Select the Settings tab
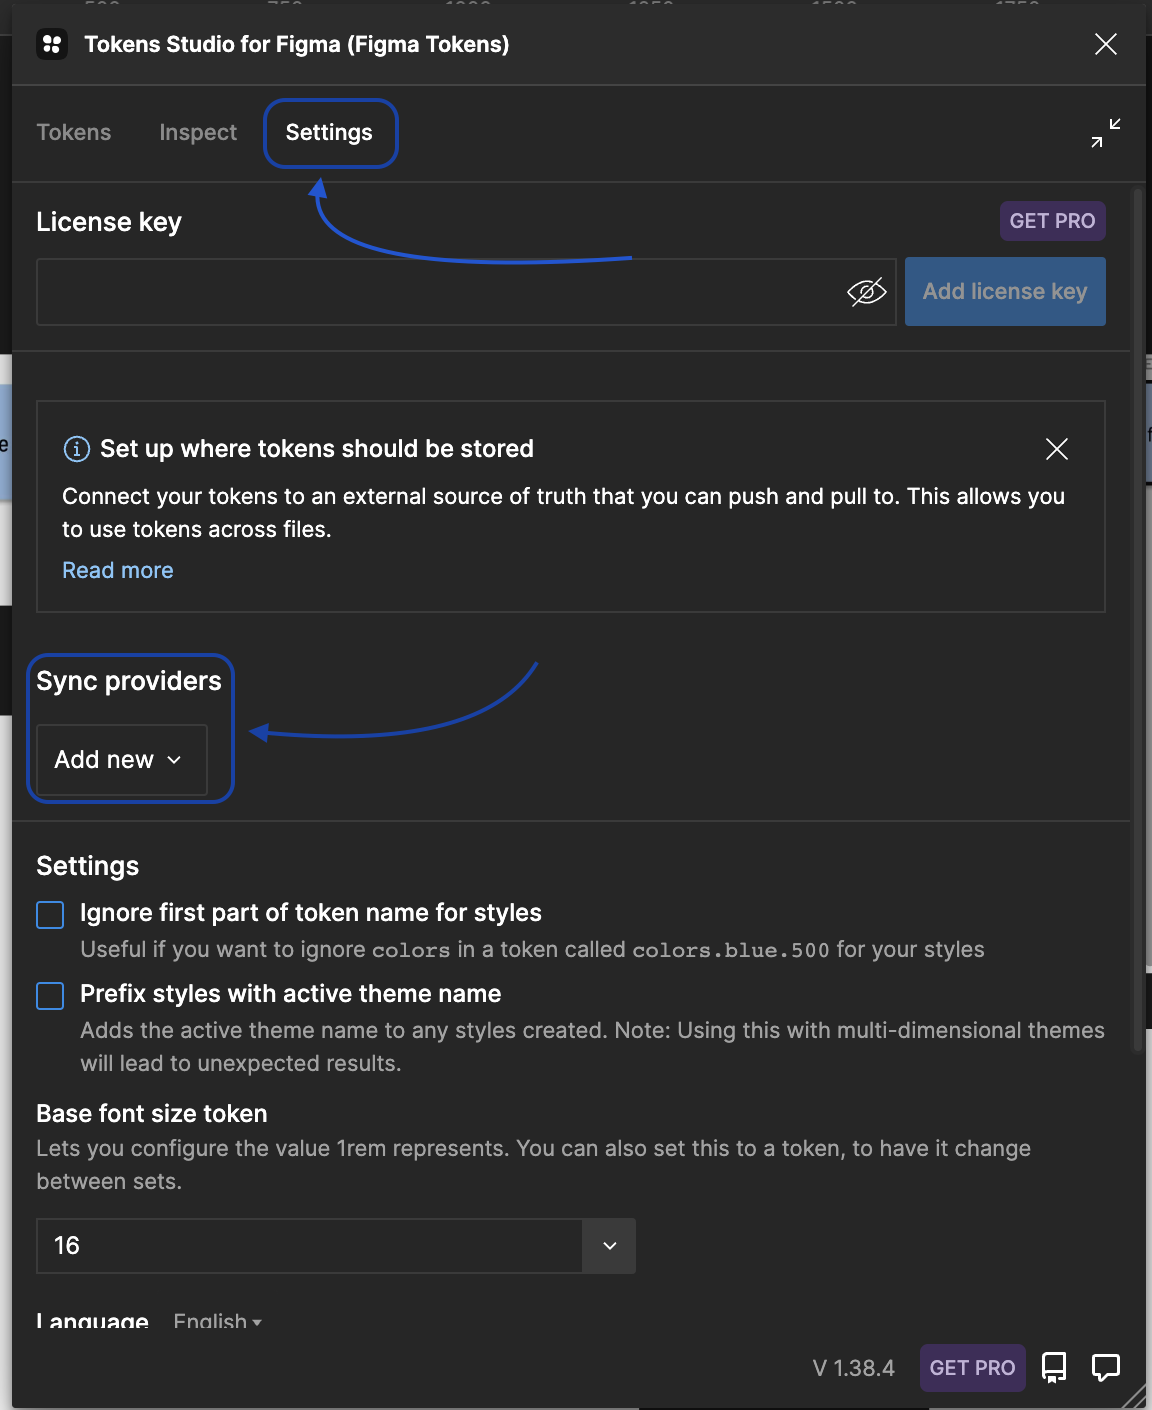Viewport: 1152px width, 1410px height. (x=329, y=132)
